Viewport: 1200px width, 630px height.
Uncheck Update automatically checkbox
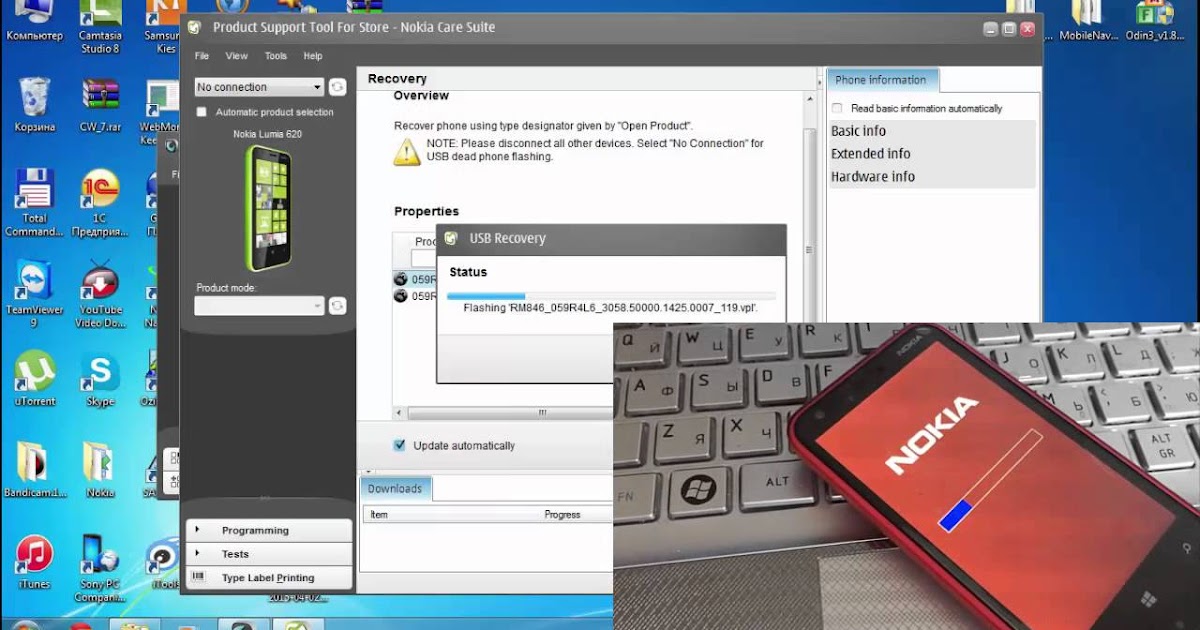point(400,445)
